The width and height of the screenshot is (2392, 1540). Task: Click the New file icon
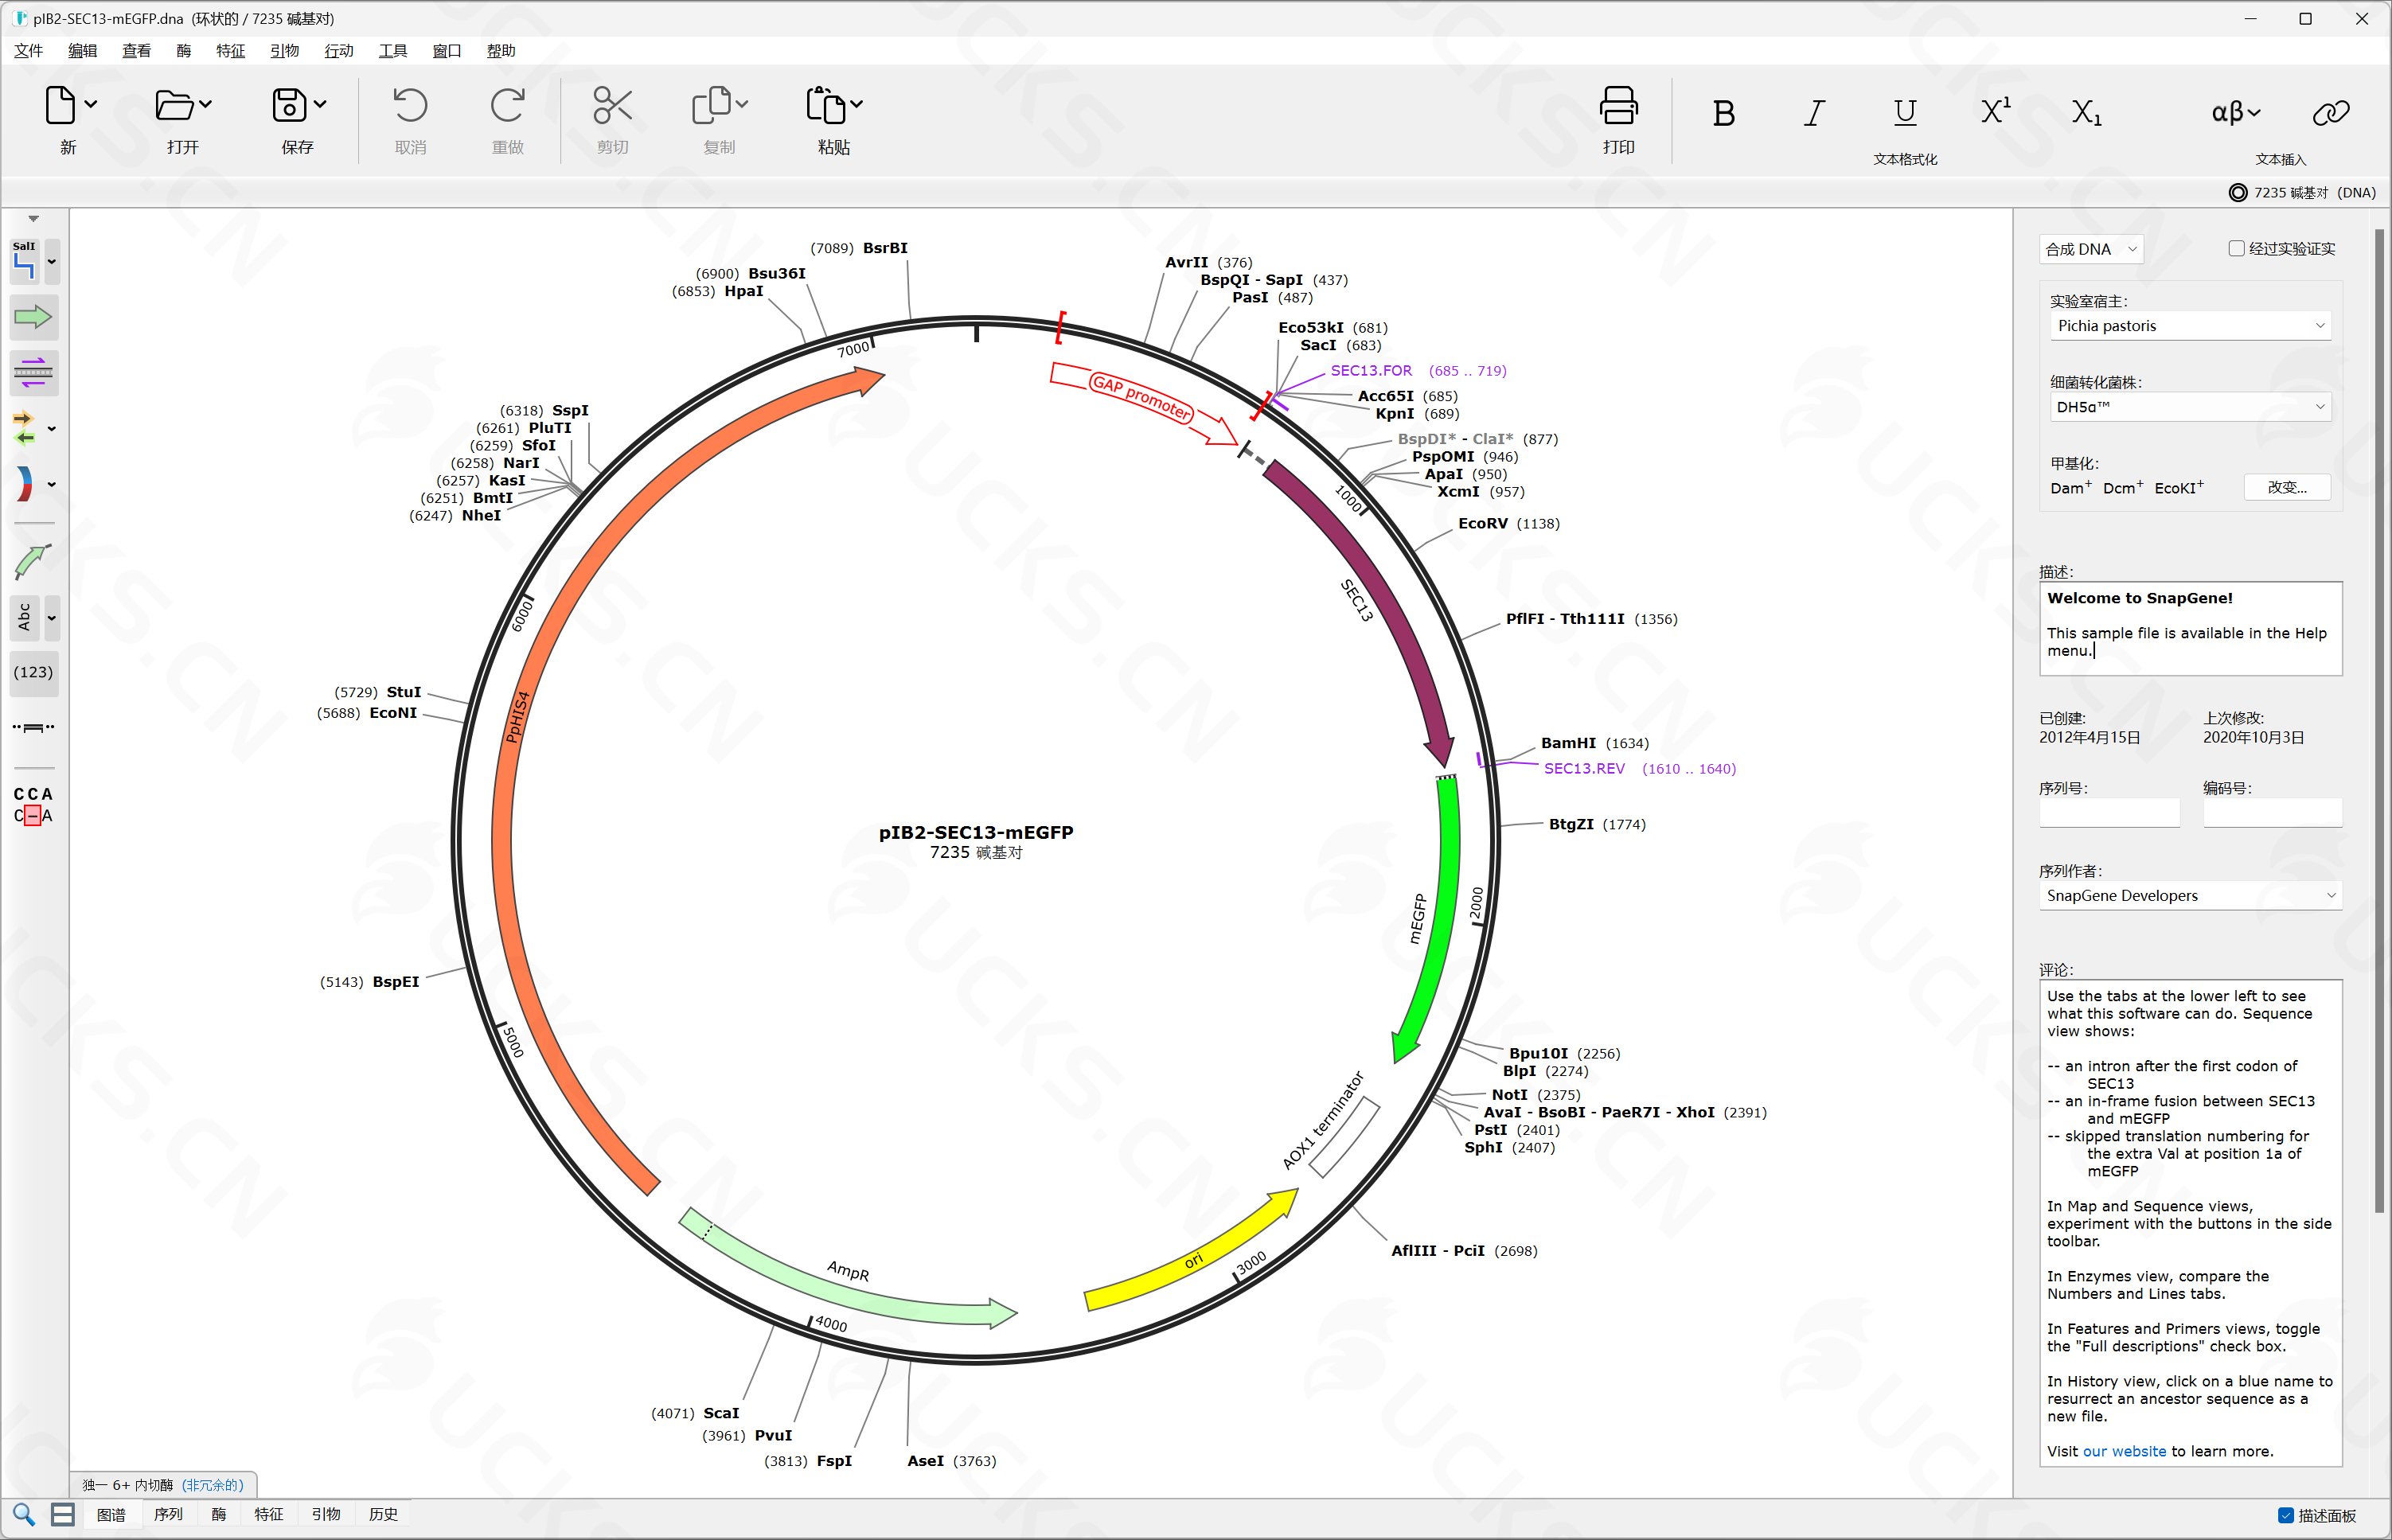[x=60, y=105]
